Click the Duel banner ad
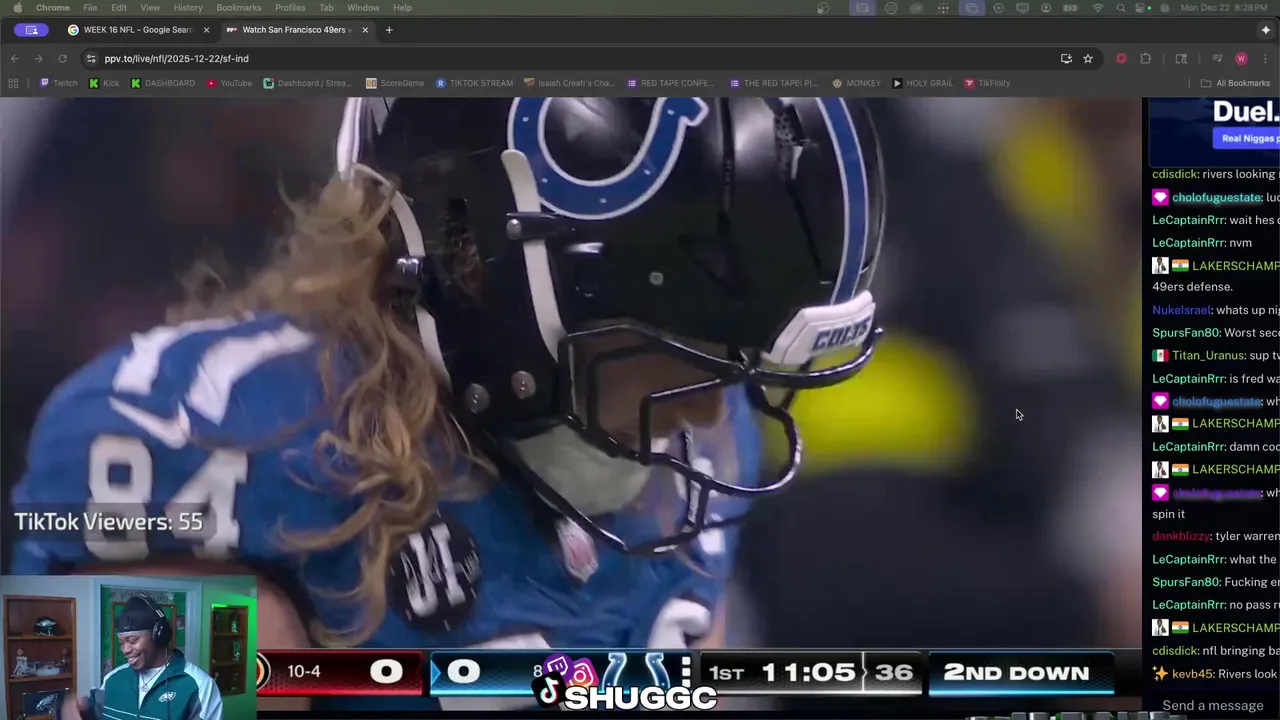The width and height of the screenshot is (1280, 720). [x=1215, y=130]
